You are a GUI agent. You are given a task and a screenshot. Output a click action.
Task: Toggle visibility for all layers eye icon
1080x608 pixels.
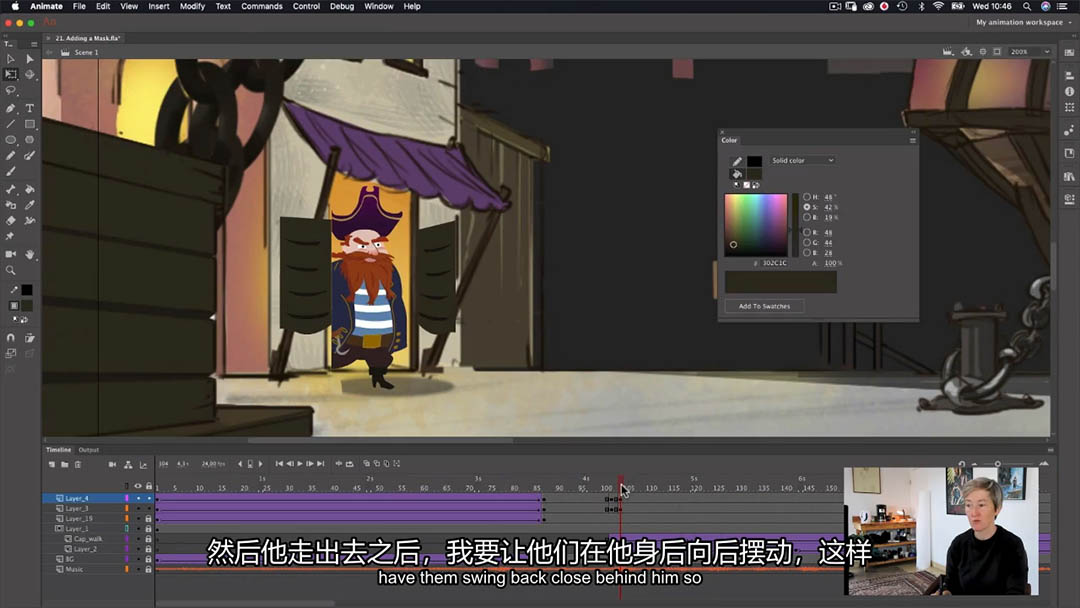[138, 486]
